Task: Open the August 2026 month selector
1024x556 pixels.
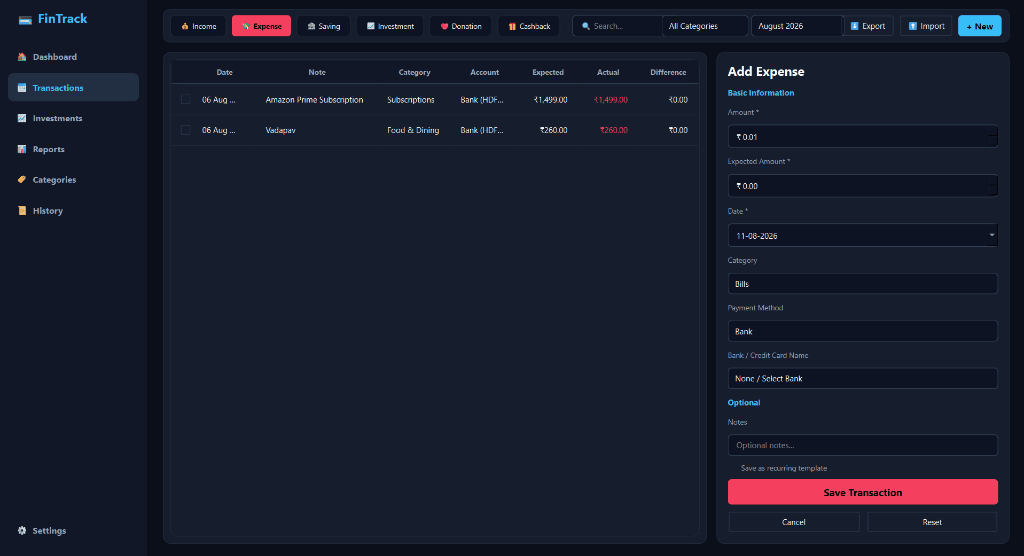Action: coord(796,26)
